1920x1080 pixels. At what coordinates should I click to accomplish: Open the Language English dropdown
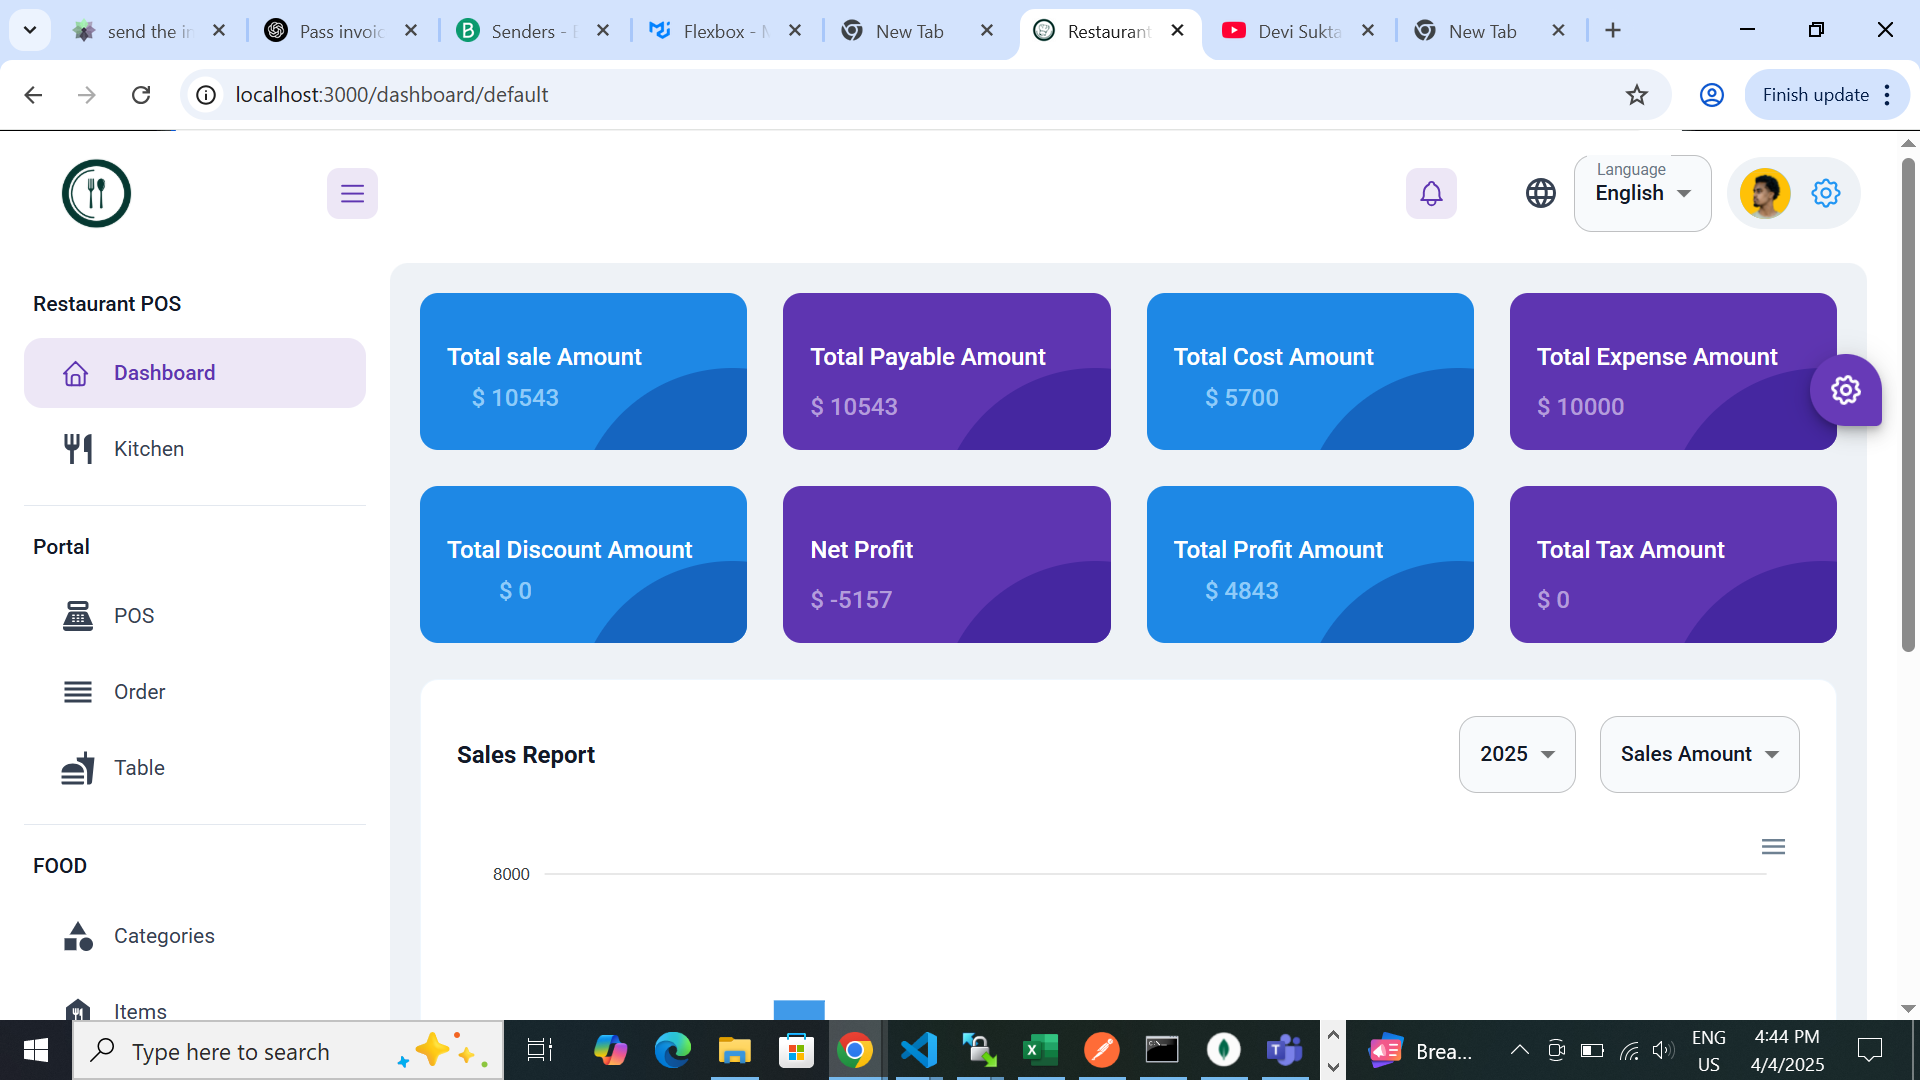point(1642,193)
